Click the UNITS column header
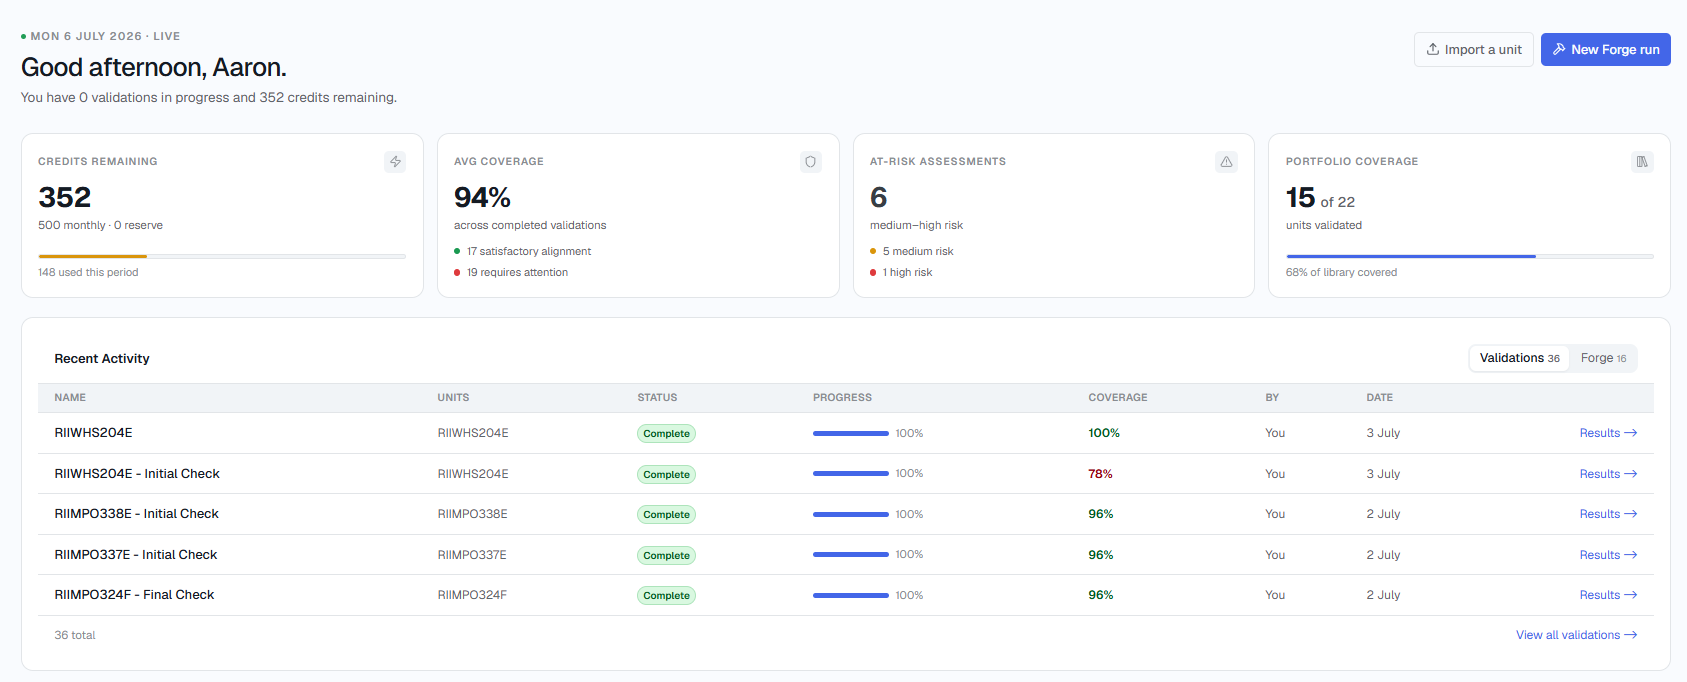The image size is (1687, 682). click(x=453, y=398)
